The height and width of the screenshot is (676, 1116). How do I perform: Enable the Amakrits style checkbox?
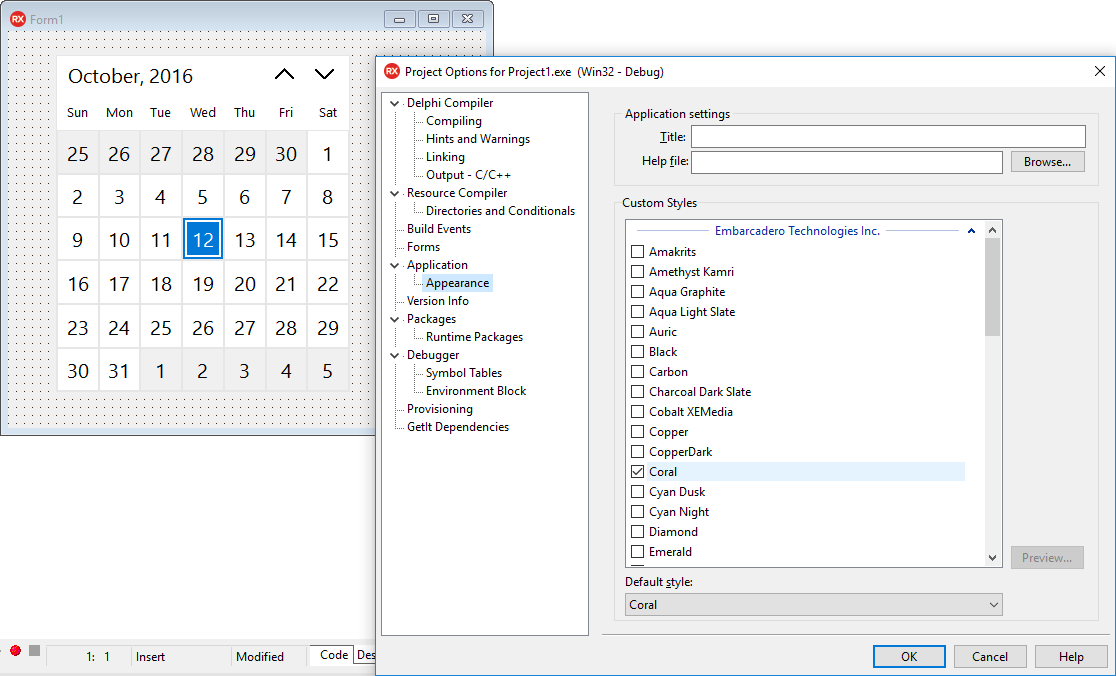[x=638, y=252]
